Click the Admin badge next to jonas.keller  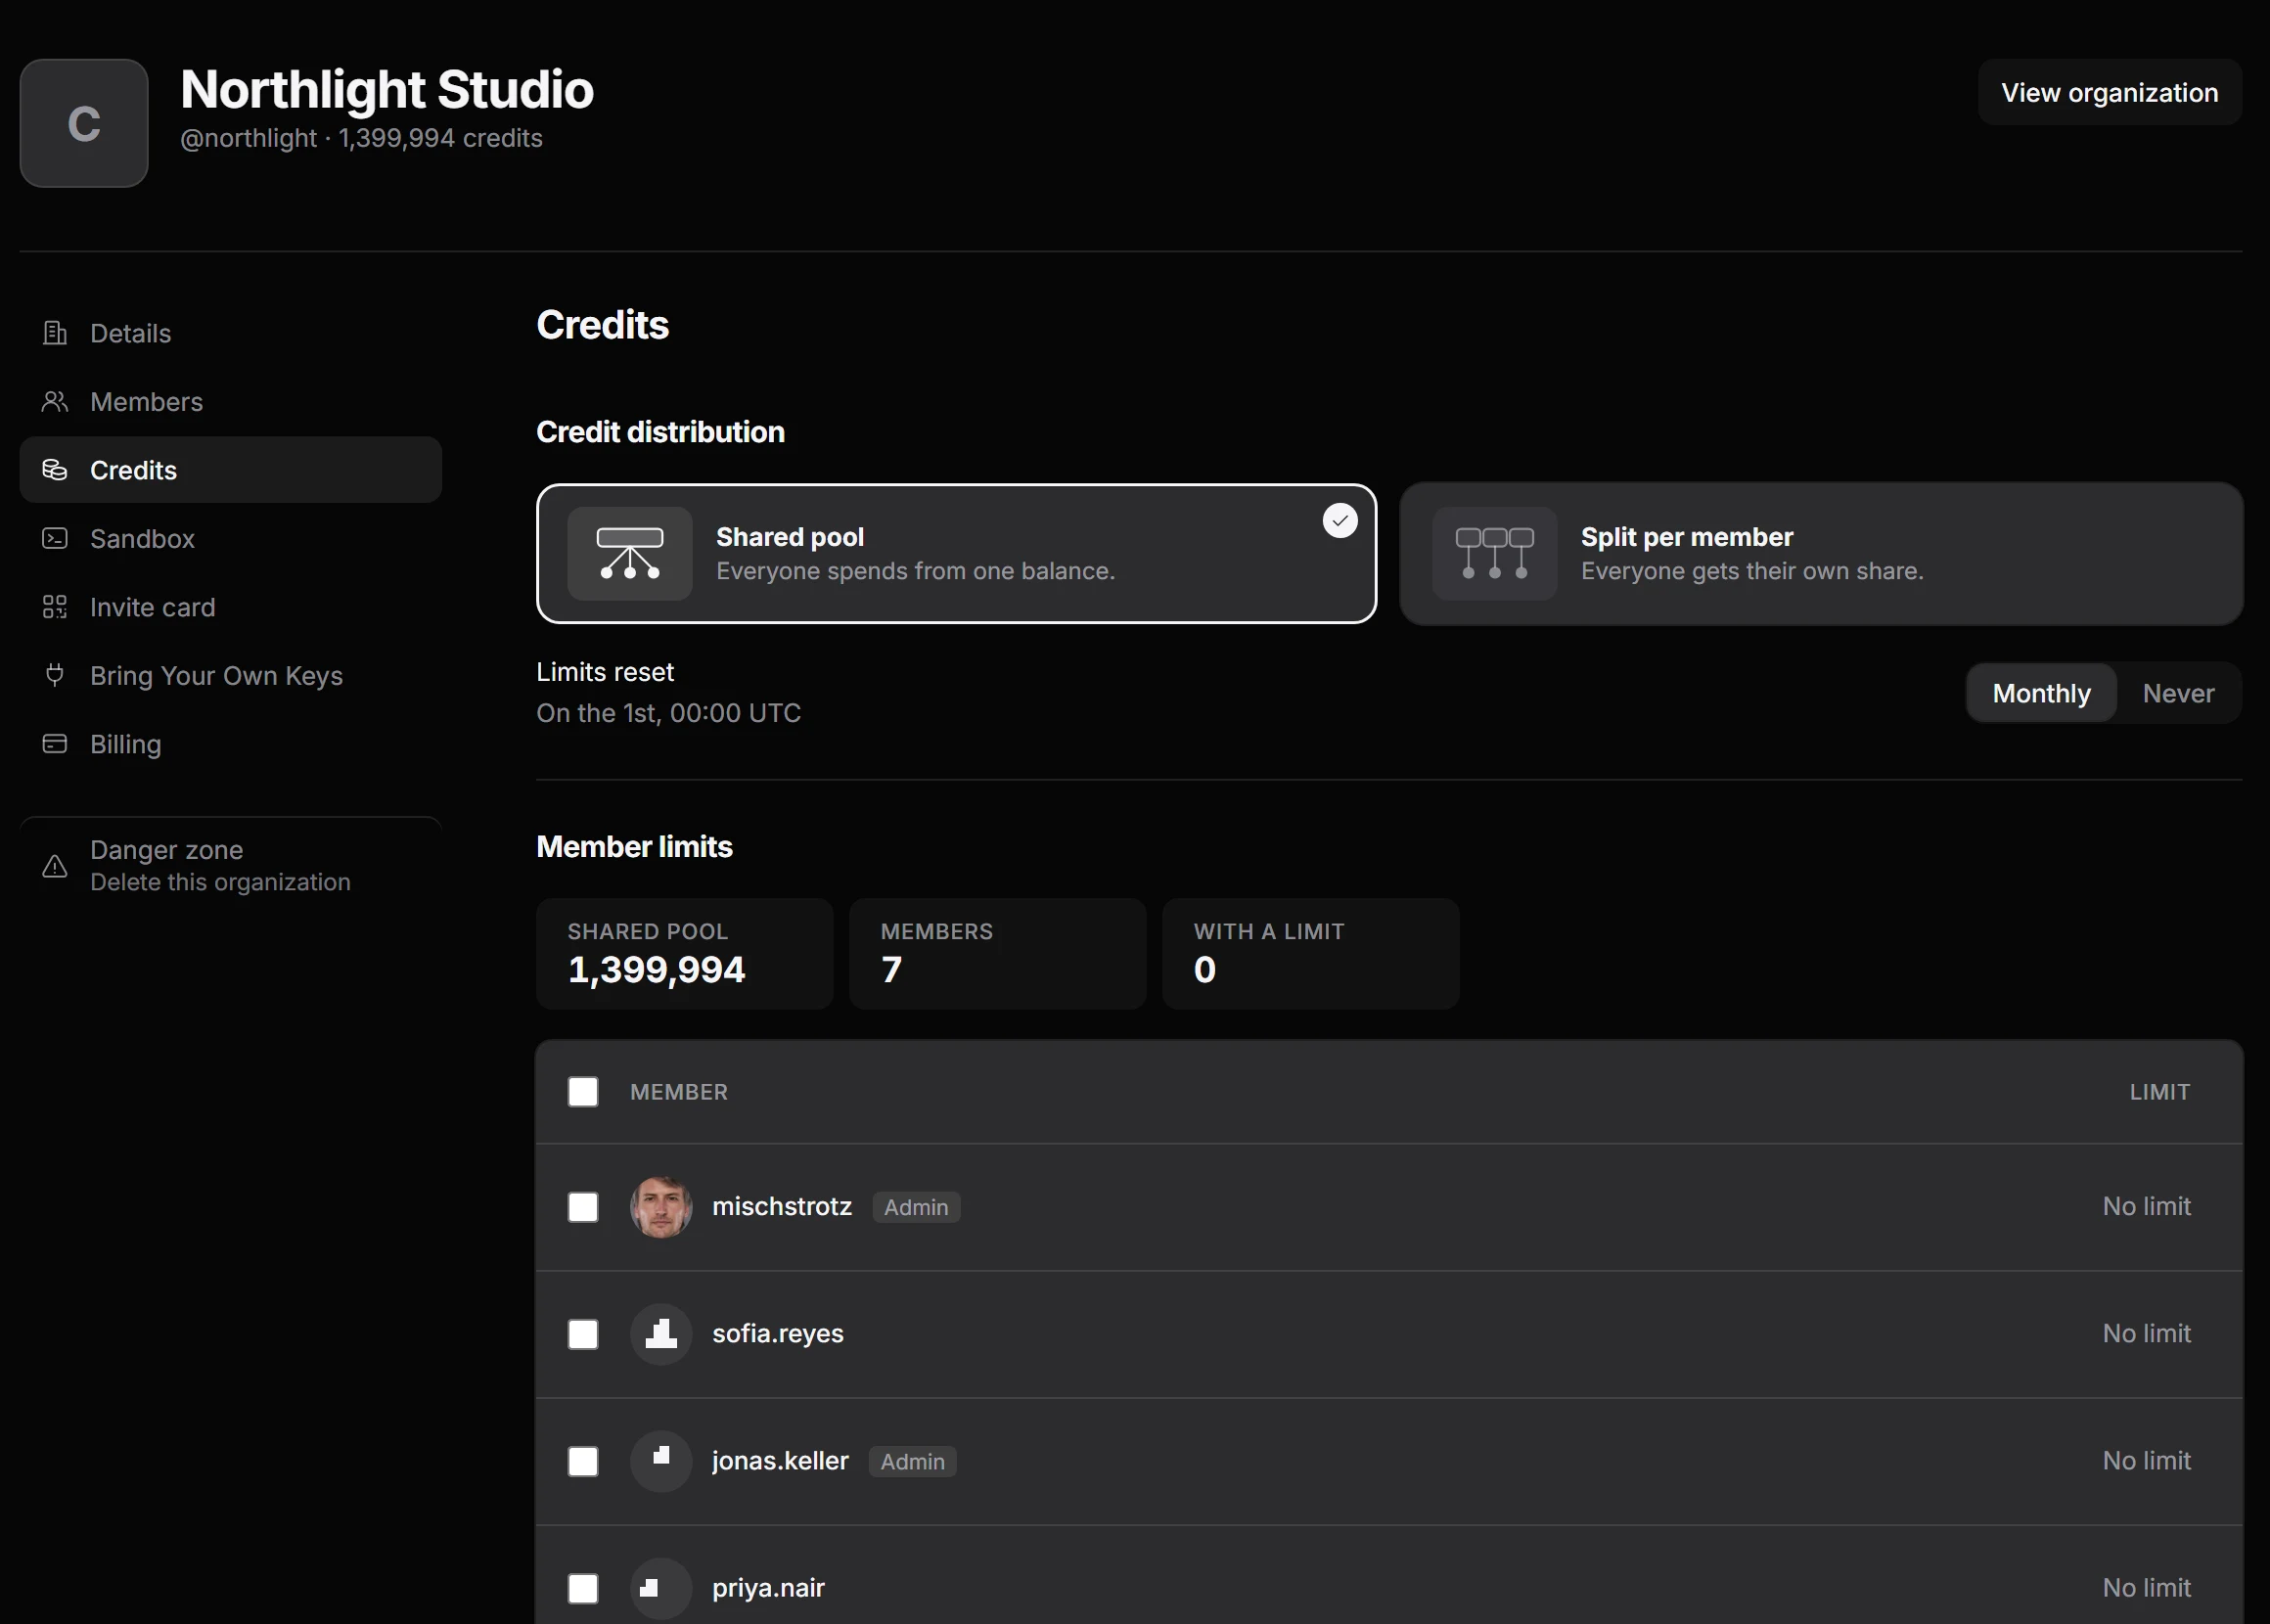(x=912, y=1461)
